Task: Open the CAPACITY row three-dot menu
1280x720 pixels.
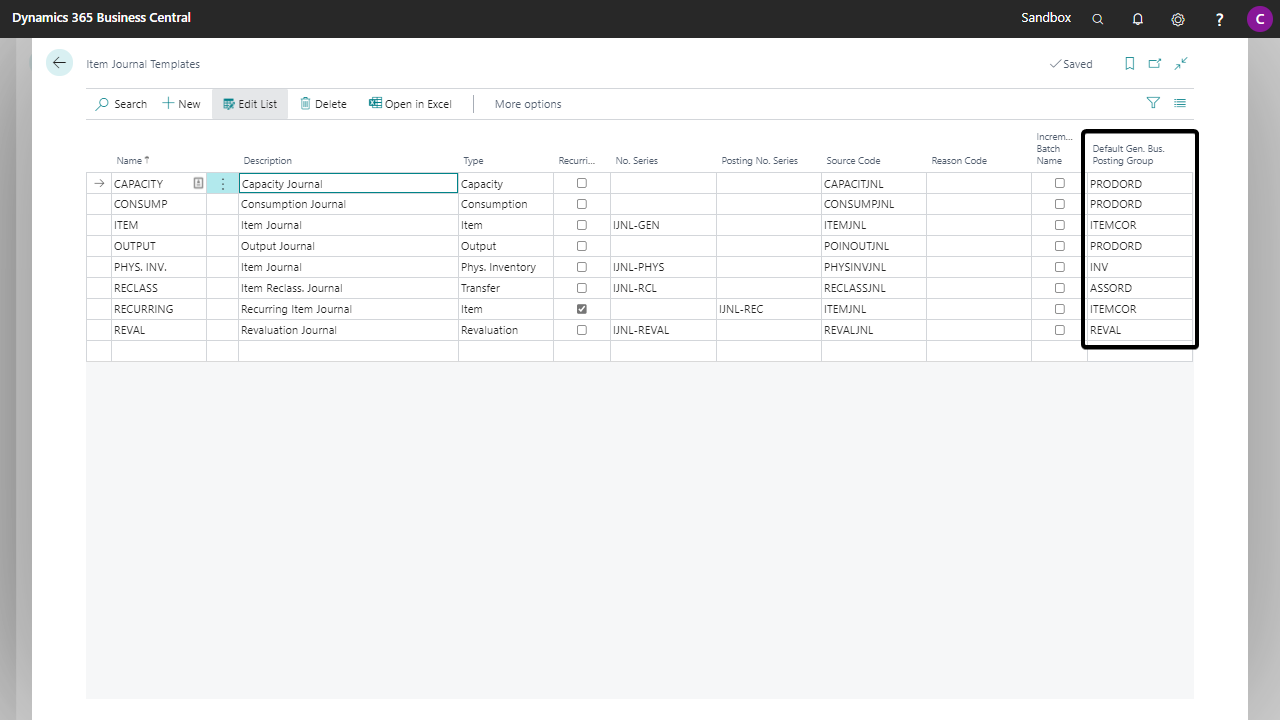Action: (222, 184)
